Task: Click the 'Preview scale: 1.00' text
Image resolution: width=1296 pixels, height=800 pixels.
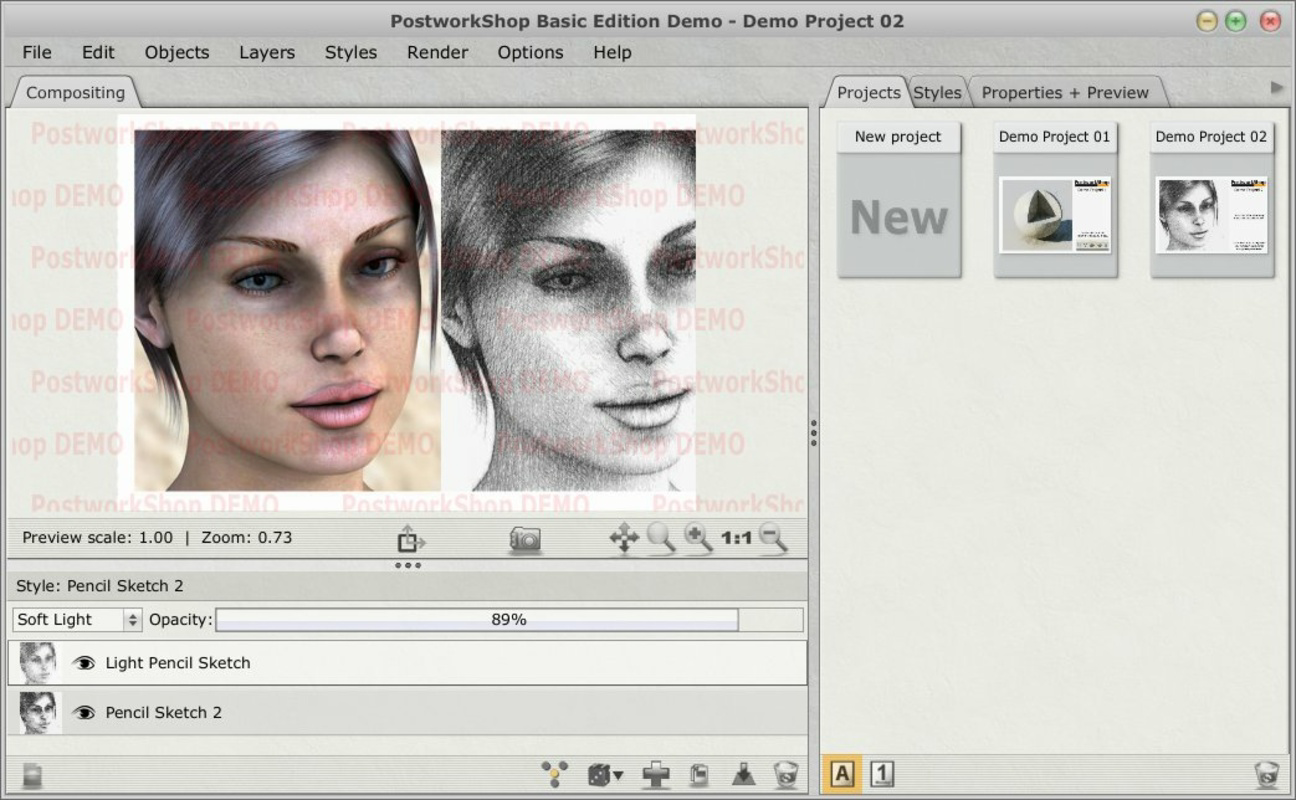Action: (97, 537)
